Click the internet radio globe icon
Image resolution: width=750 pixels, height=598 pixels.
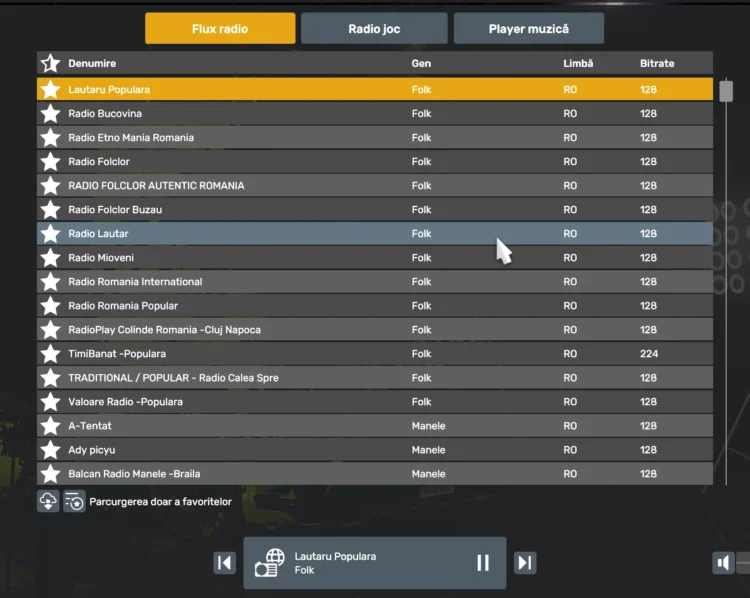coord(270,563)
